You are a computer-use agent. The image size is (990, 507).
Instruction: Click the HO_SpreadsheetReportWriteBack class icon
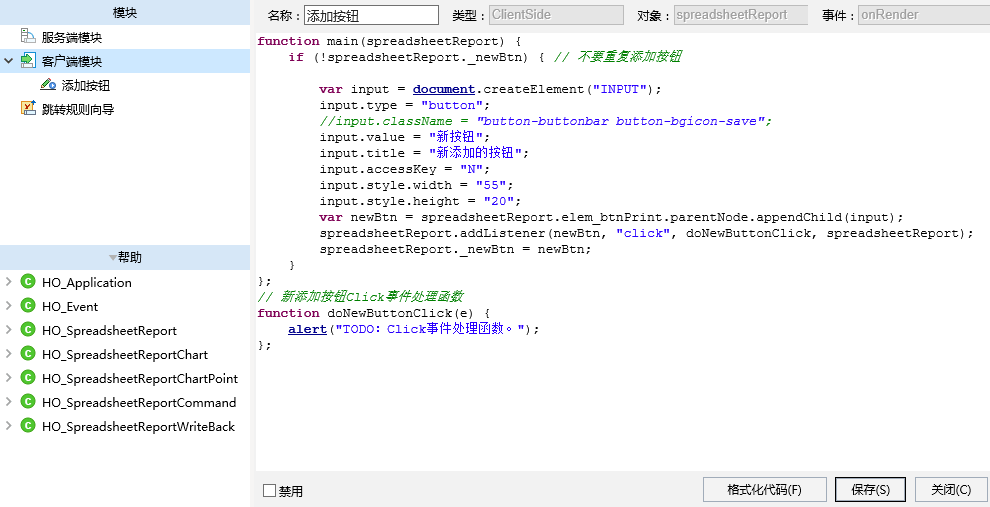click(x=28, y=426)
